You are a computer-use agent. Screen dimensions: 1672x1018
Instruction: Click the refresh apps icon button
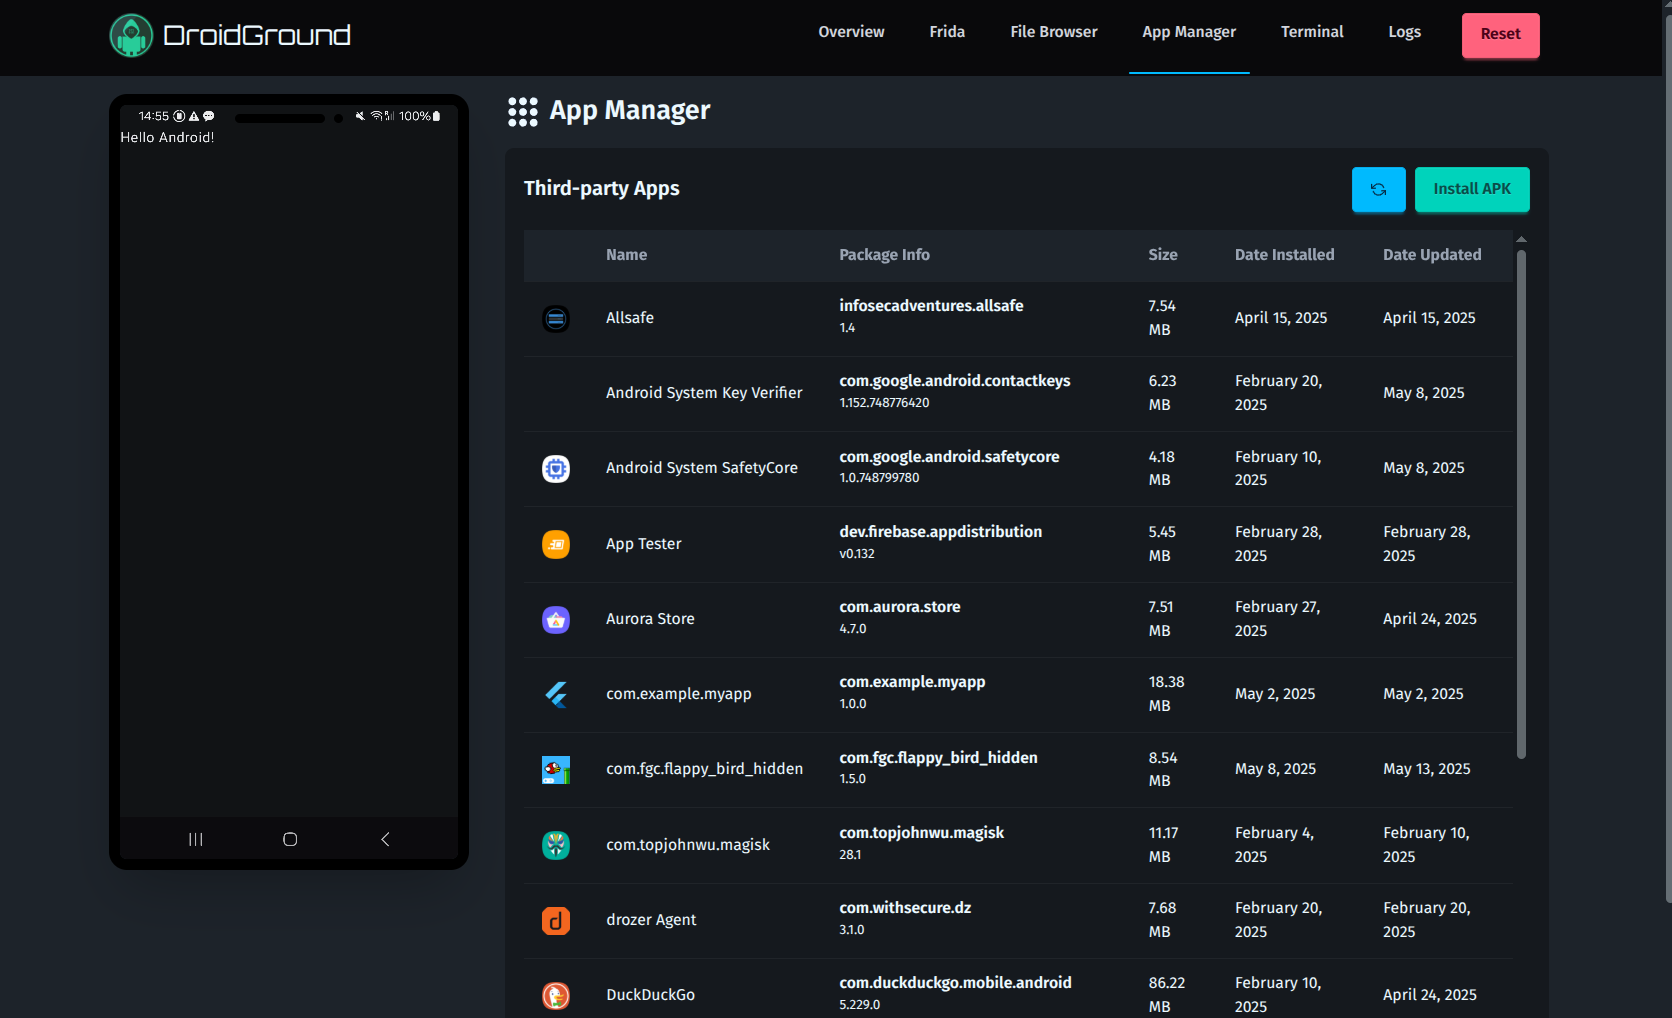click(x=1378, y=189)
